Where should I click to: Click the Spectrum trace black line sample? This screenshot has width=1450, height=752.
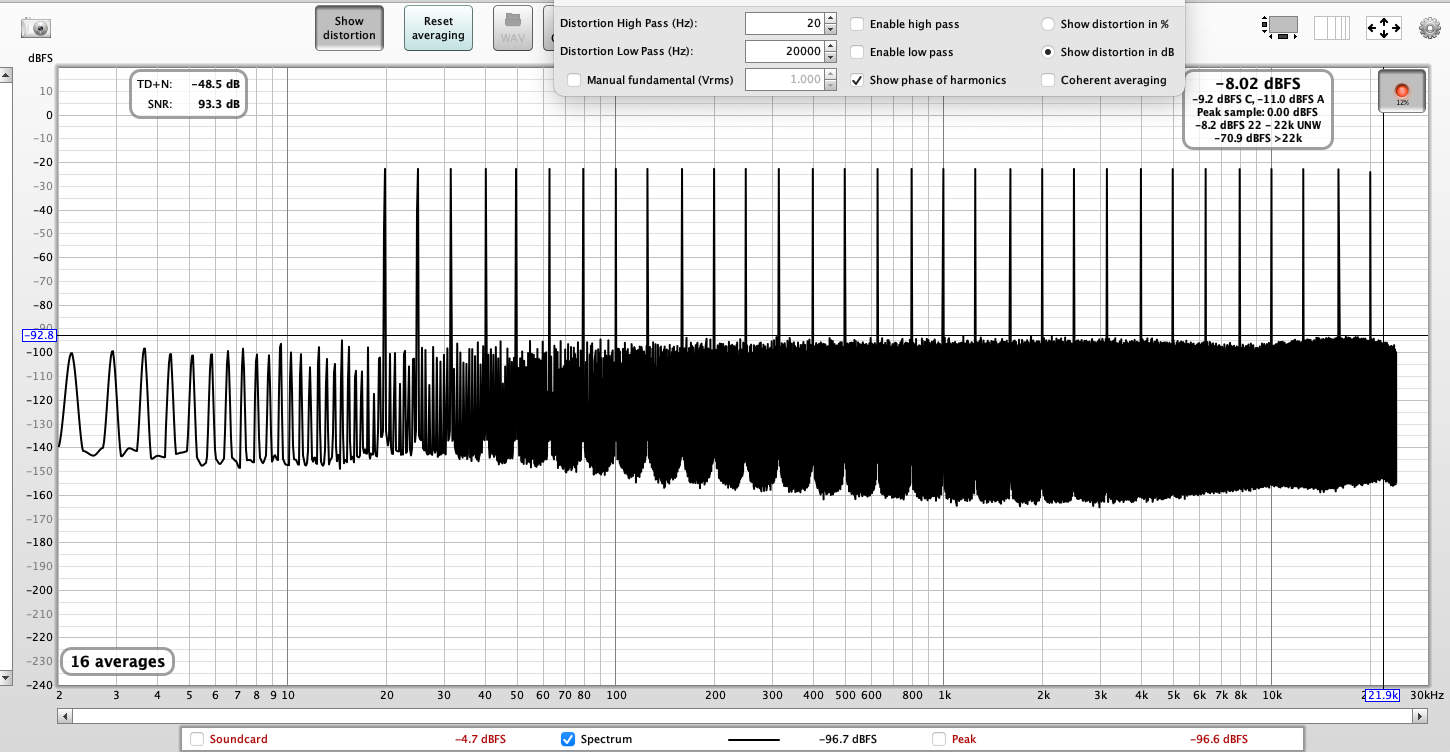754,740
